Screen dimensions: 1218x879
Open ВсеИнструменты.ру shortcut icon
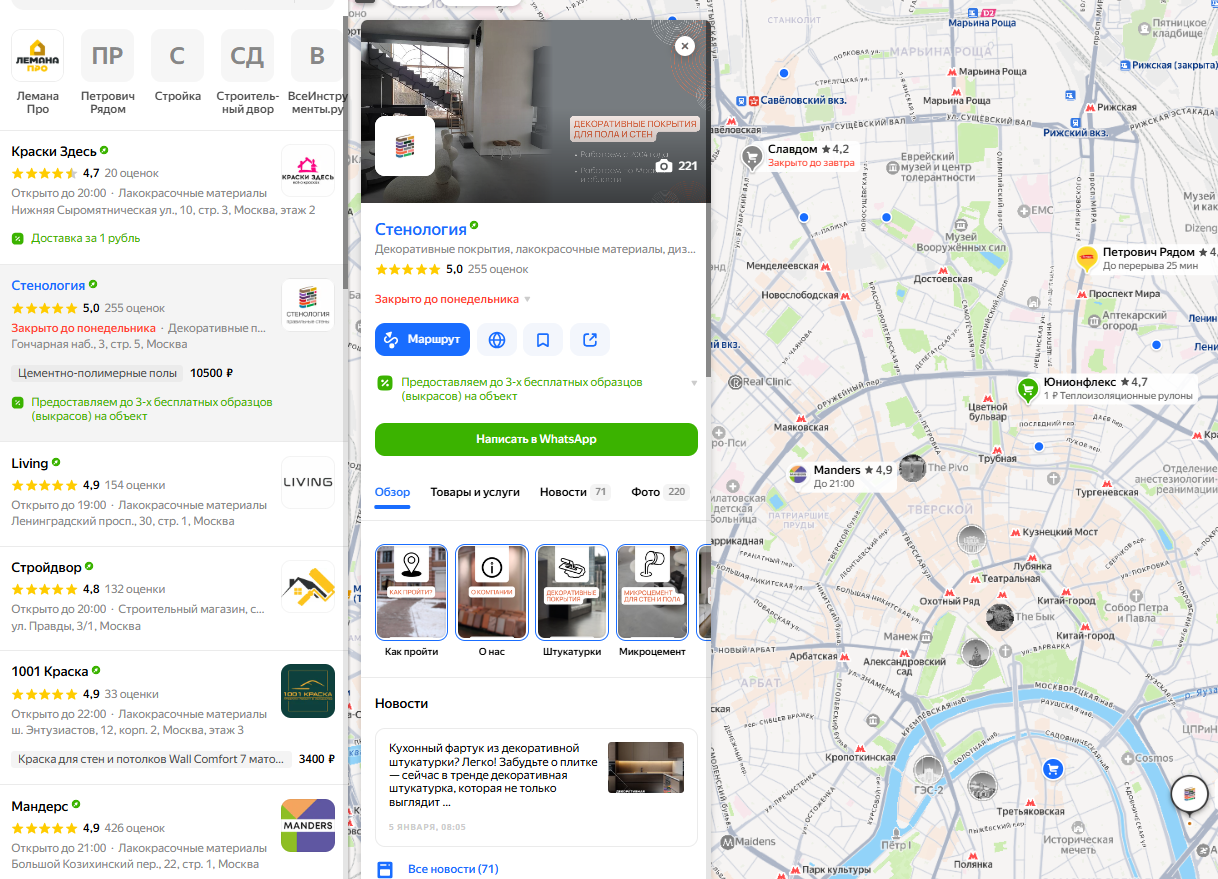coord(317,56)
